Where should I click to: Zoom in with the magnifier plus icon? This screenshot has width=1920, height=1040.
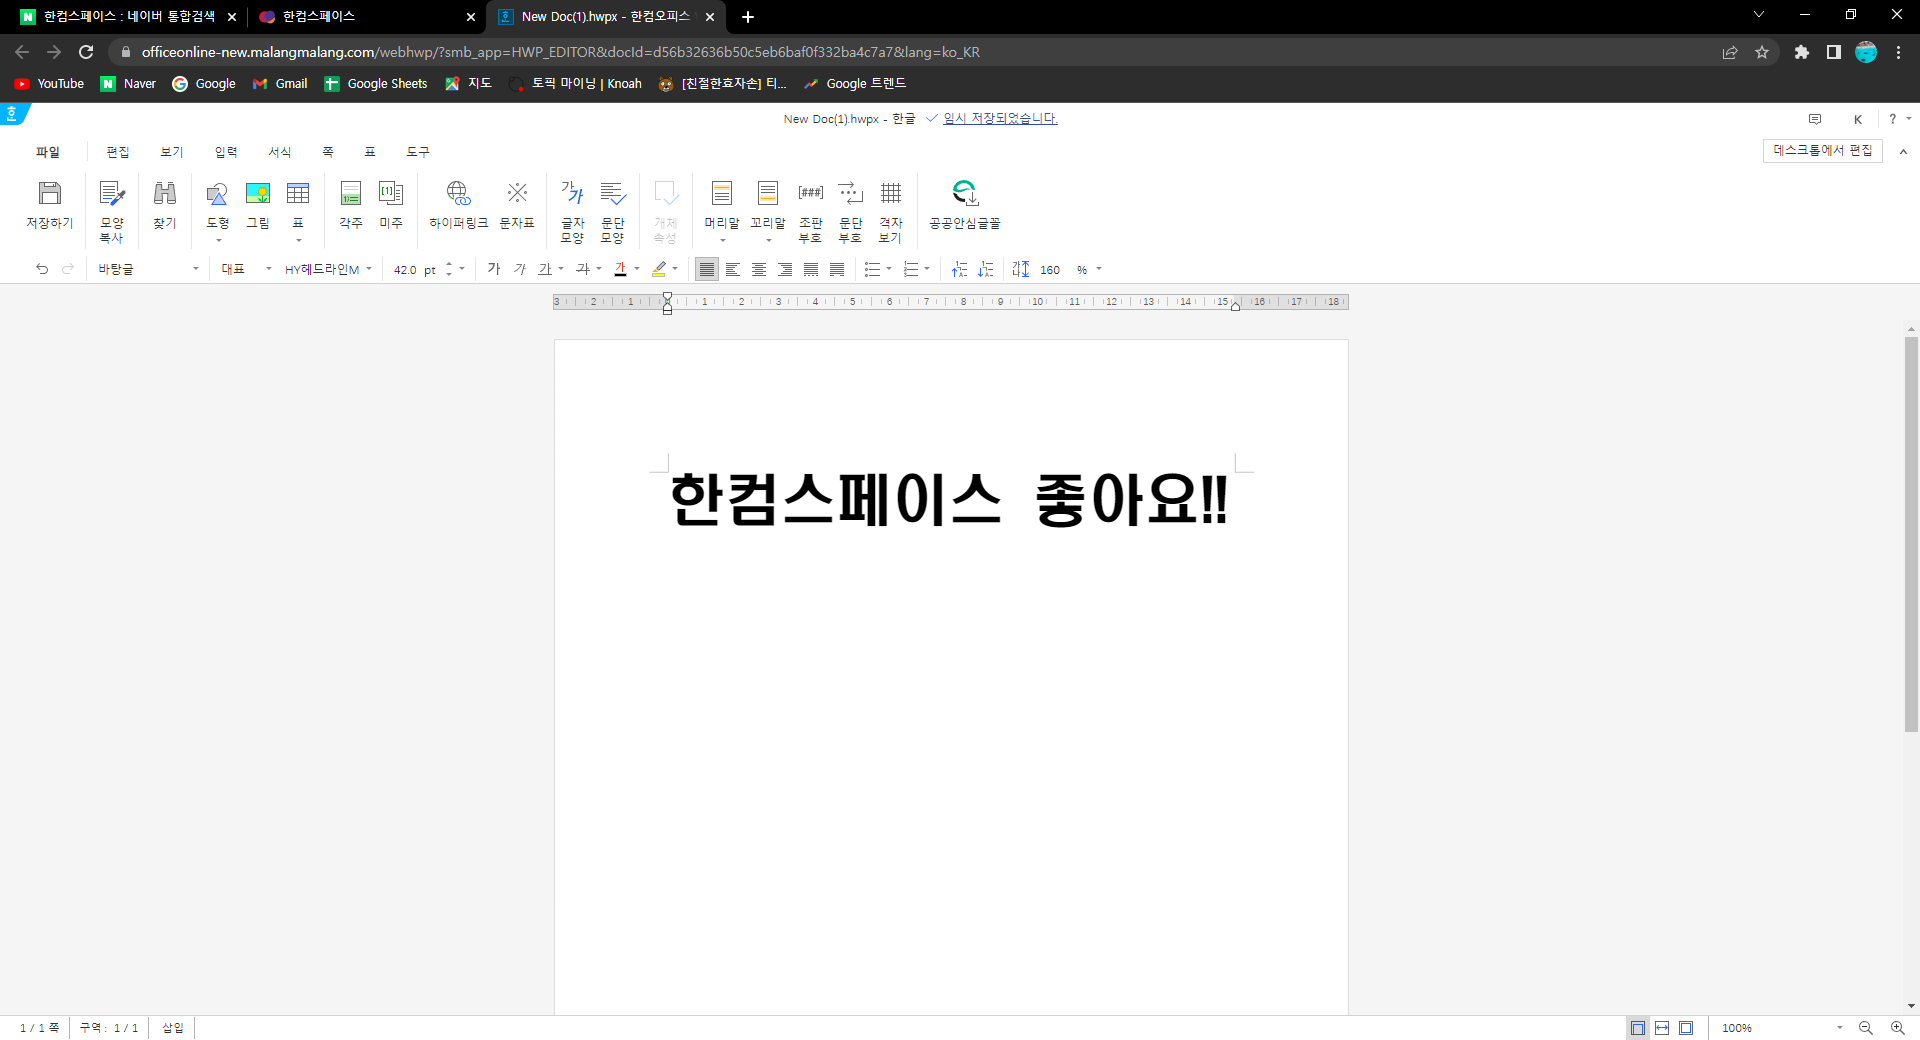tap(1897, 1028)
